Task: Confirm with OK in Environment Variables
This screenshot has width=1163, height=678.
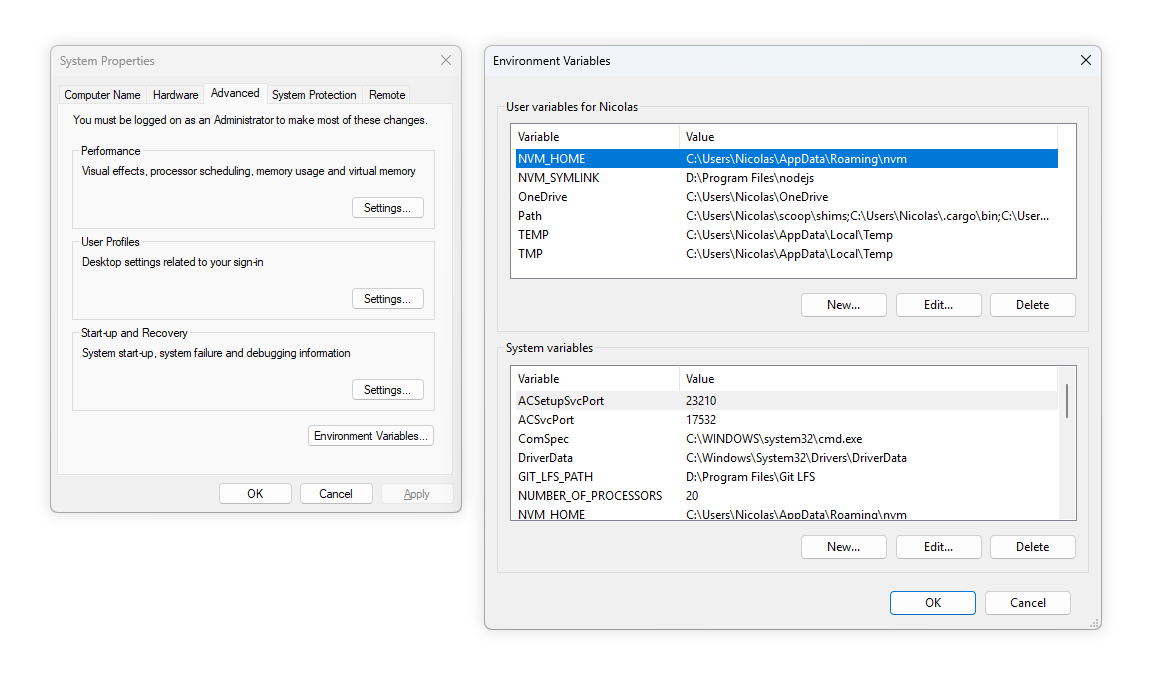Action: click(932, 603)
